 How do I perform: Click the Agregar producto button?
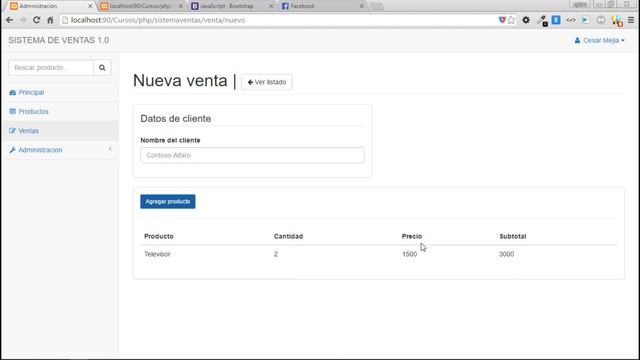click(x=168, y=202)
